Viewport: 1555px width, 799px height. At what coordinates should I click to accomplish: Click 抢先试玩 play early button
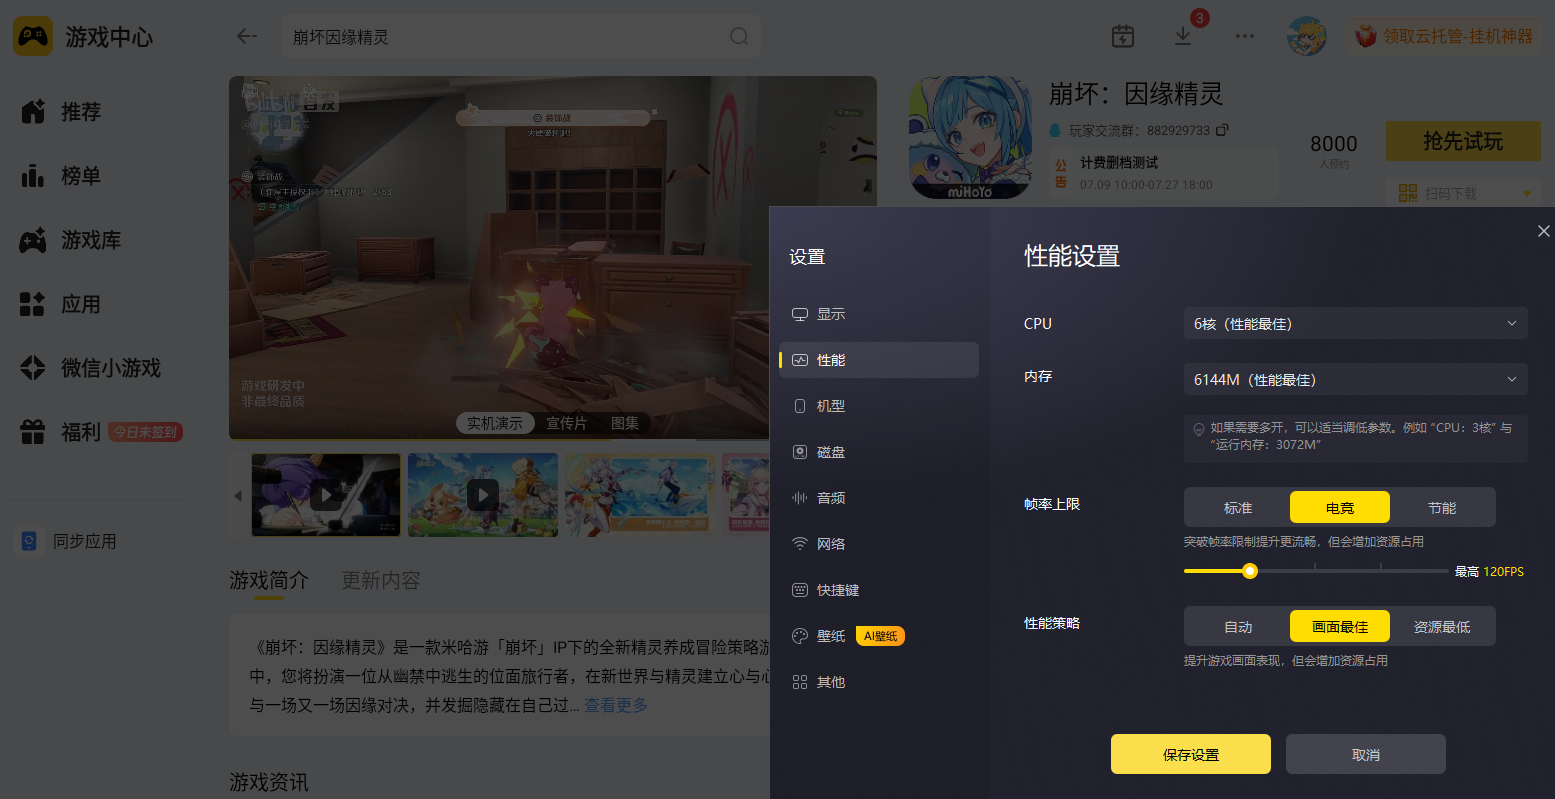pyautogui.click(x=1463, y=142)
